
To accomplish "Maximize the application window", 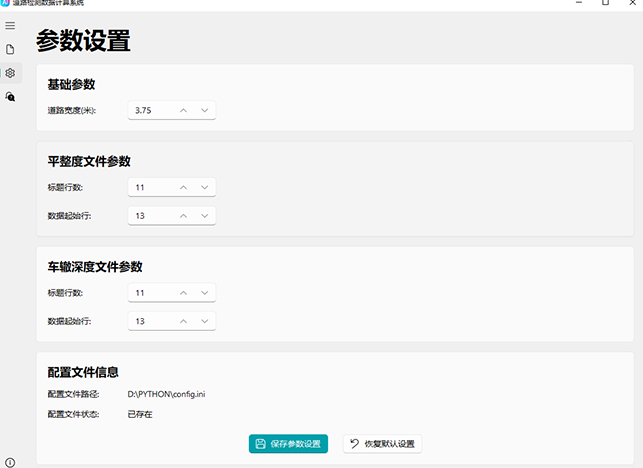I will click(x=605, y=3).
